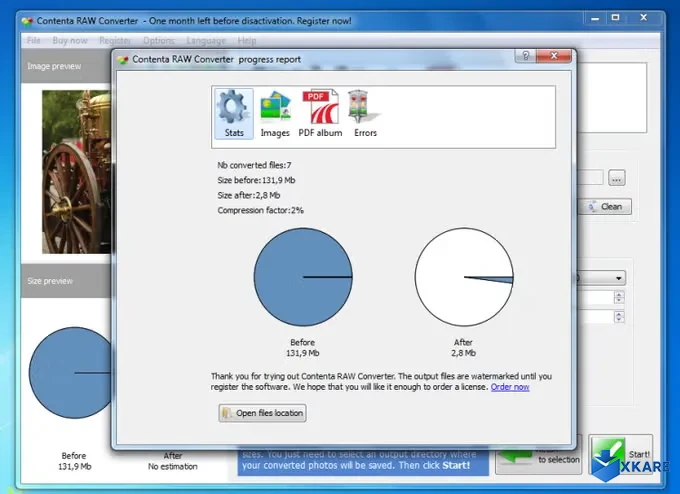Open the Help menu
This screenshot has width=680, height=494.
[247, 41]
